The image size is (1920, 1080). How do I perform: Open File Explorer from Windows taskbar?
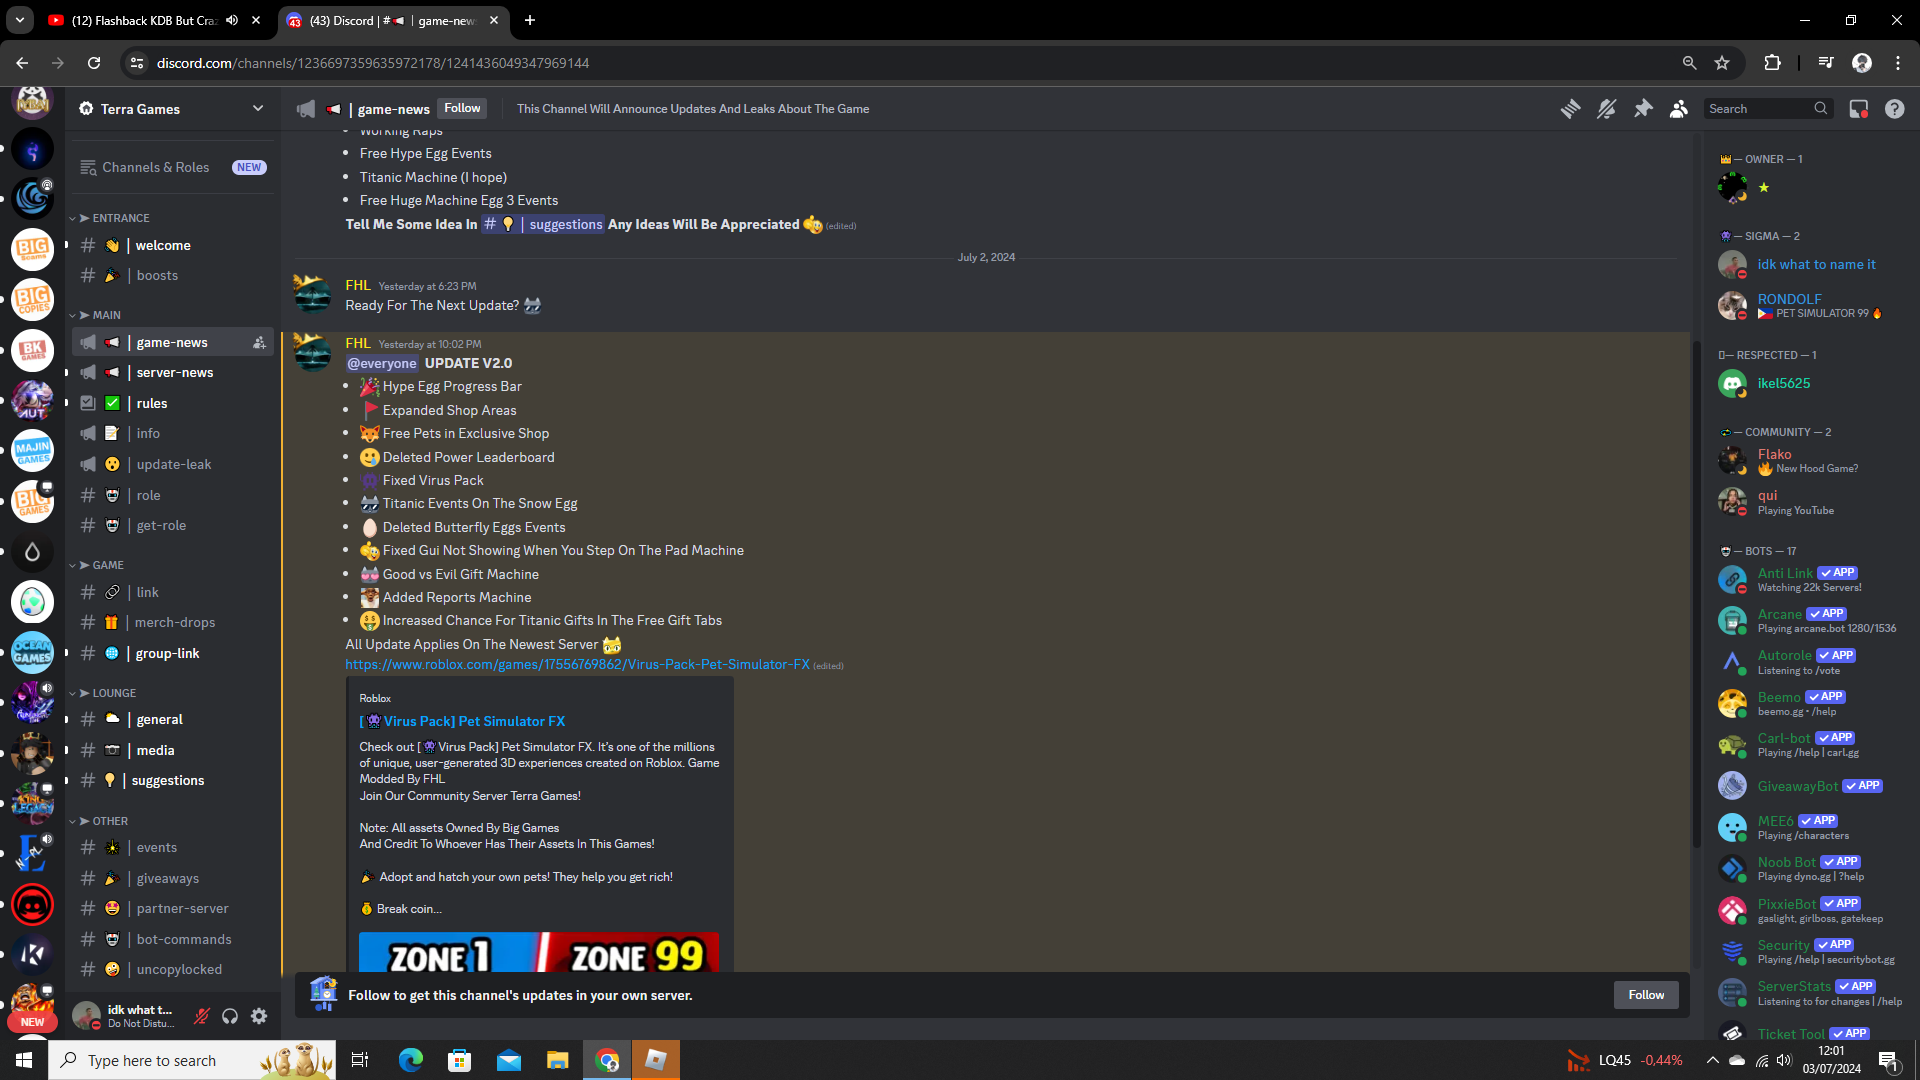557,1060
